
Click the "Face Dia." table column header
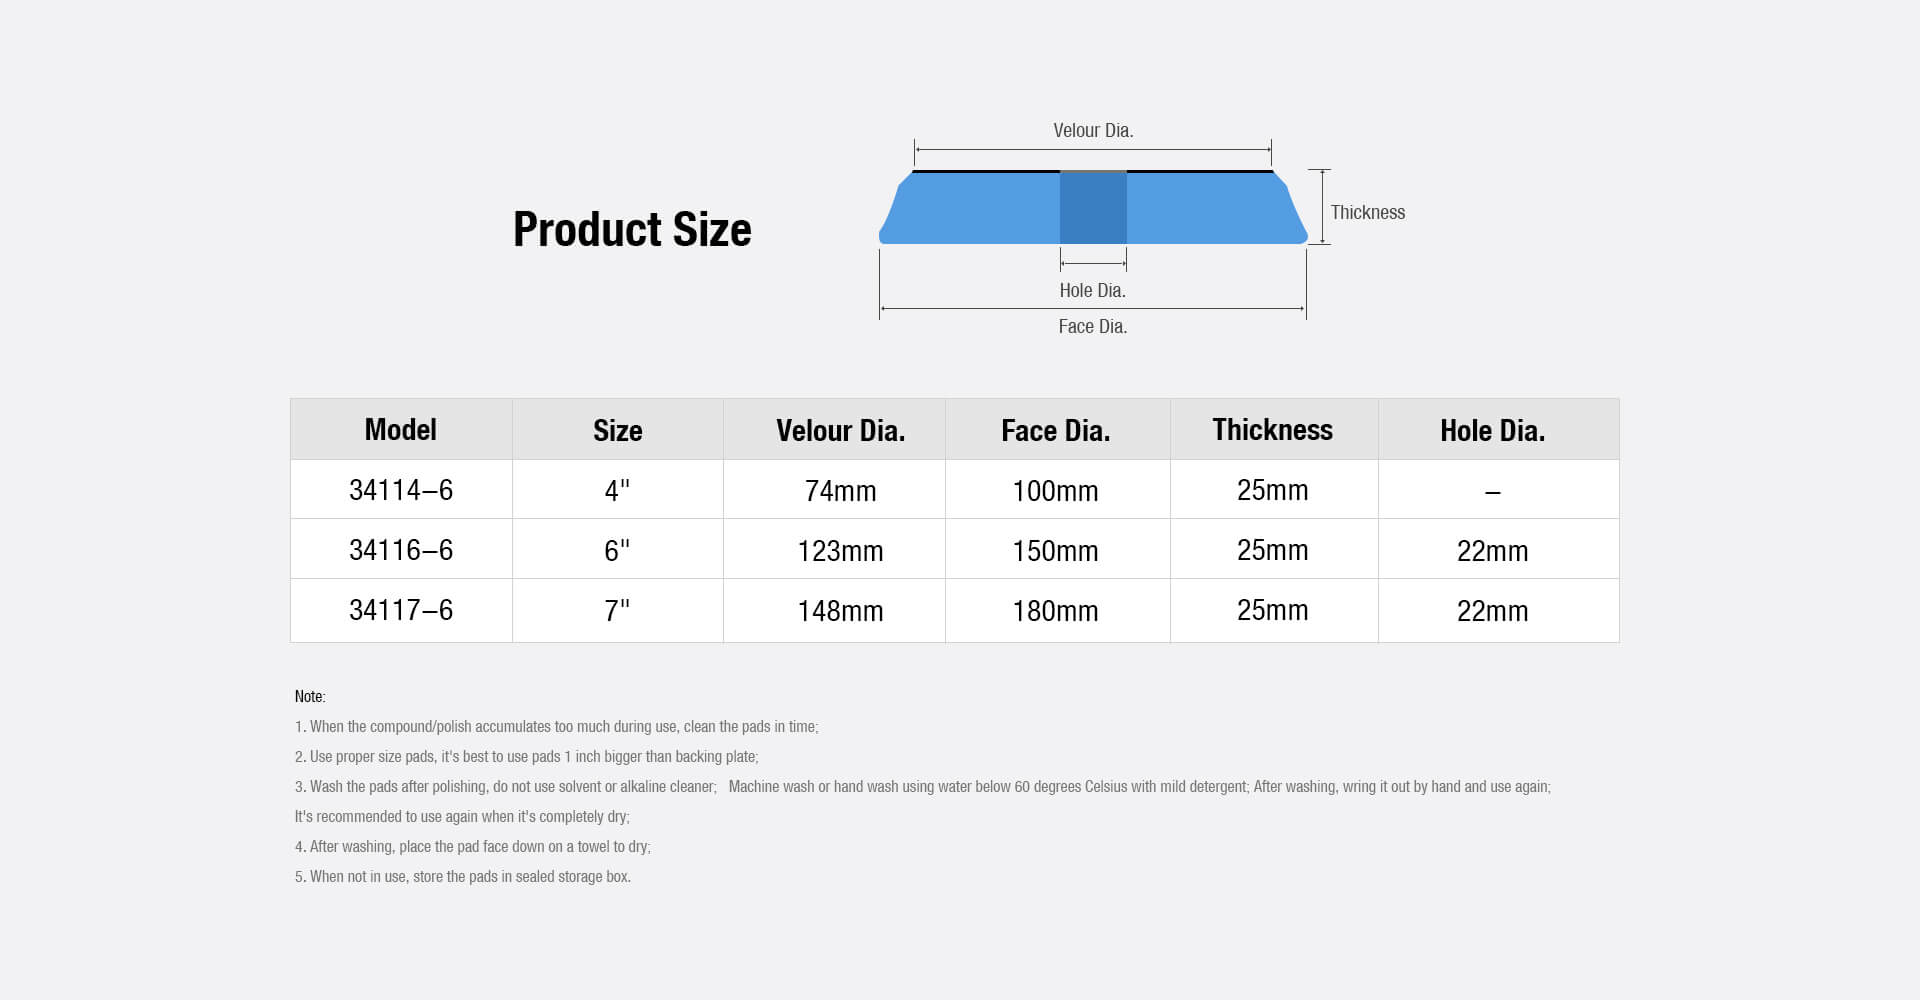tap(1055, 430)
